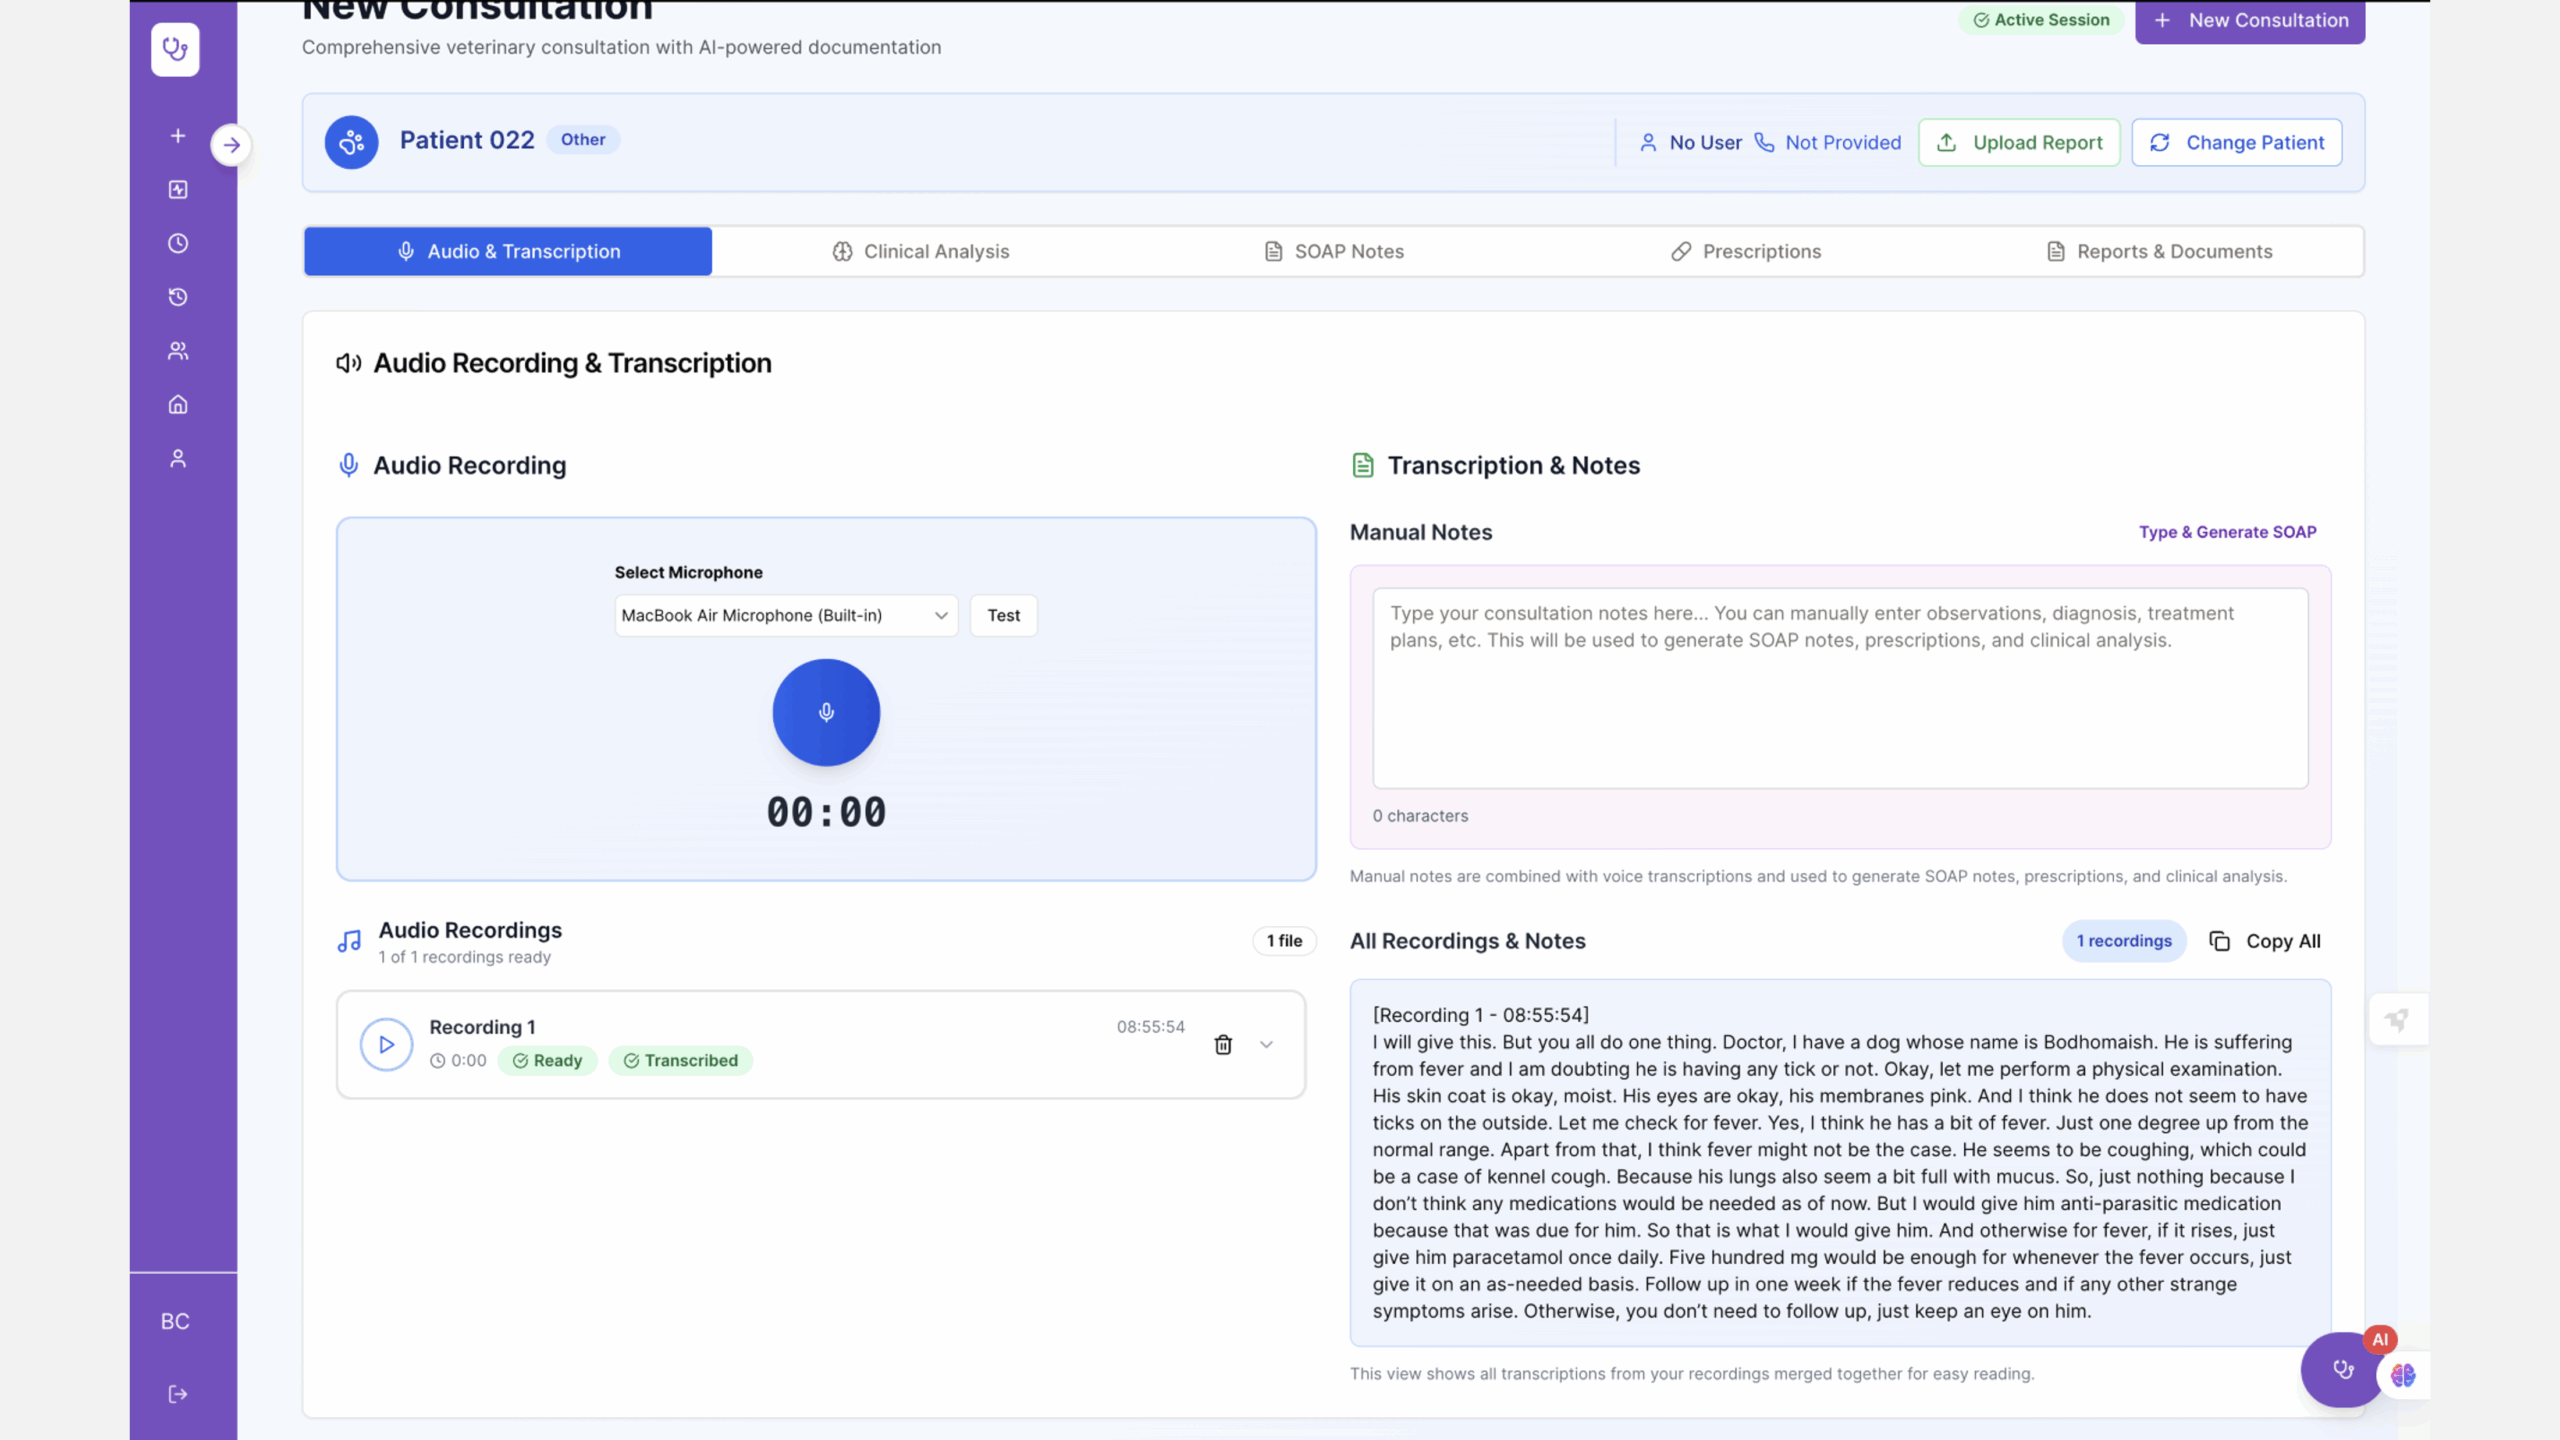Open the history icon in sidebar
2560x1440 pixels.
pos(178,297)
